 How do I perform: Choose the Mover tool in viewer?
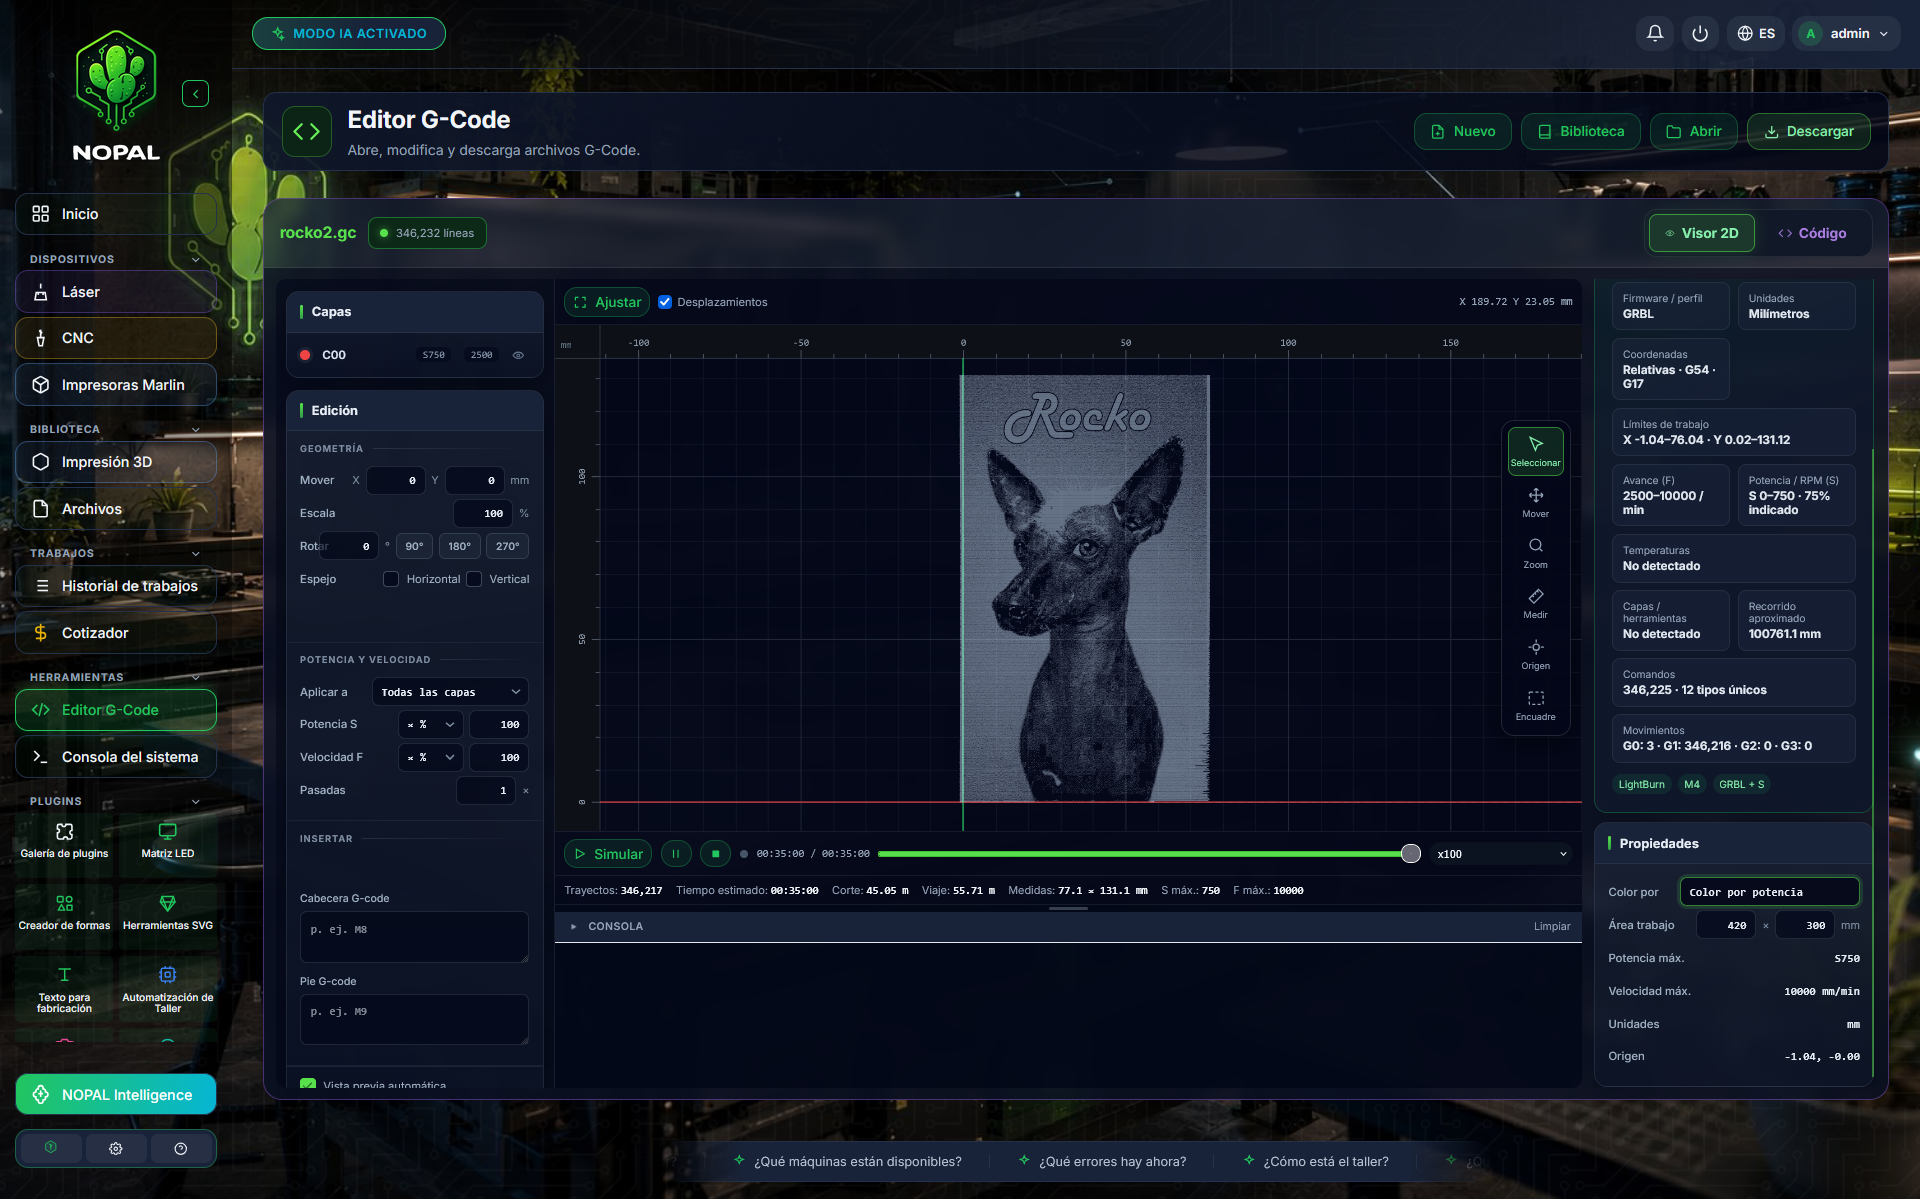[x=1535, y=502]
